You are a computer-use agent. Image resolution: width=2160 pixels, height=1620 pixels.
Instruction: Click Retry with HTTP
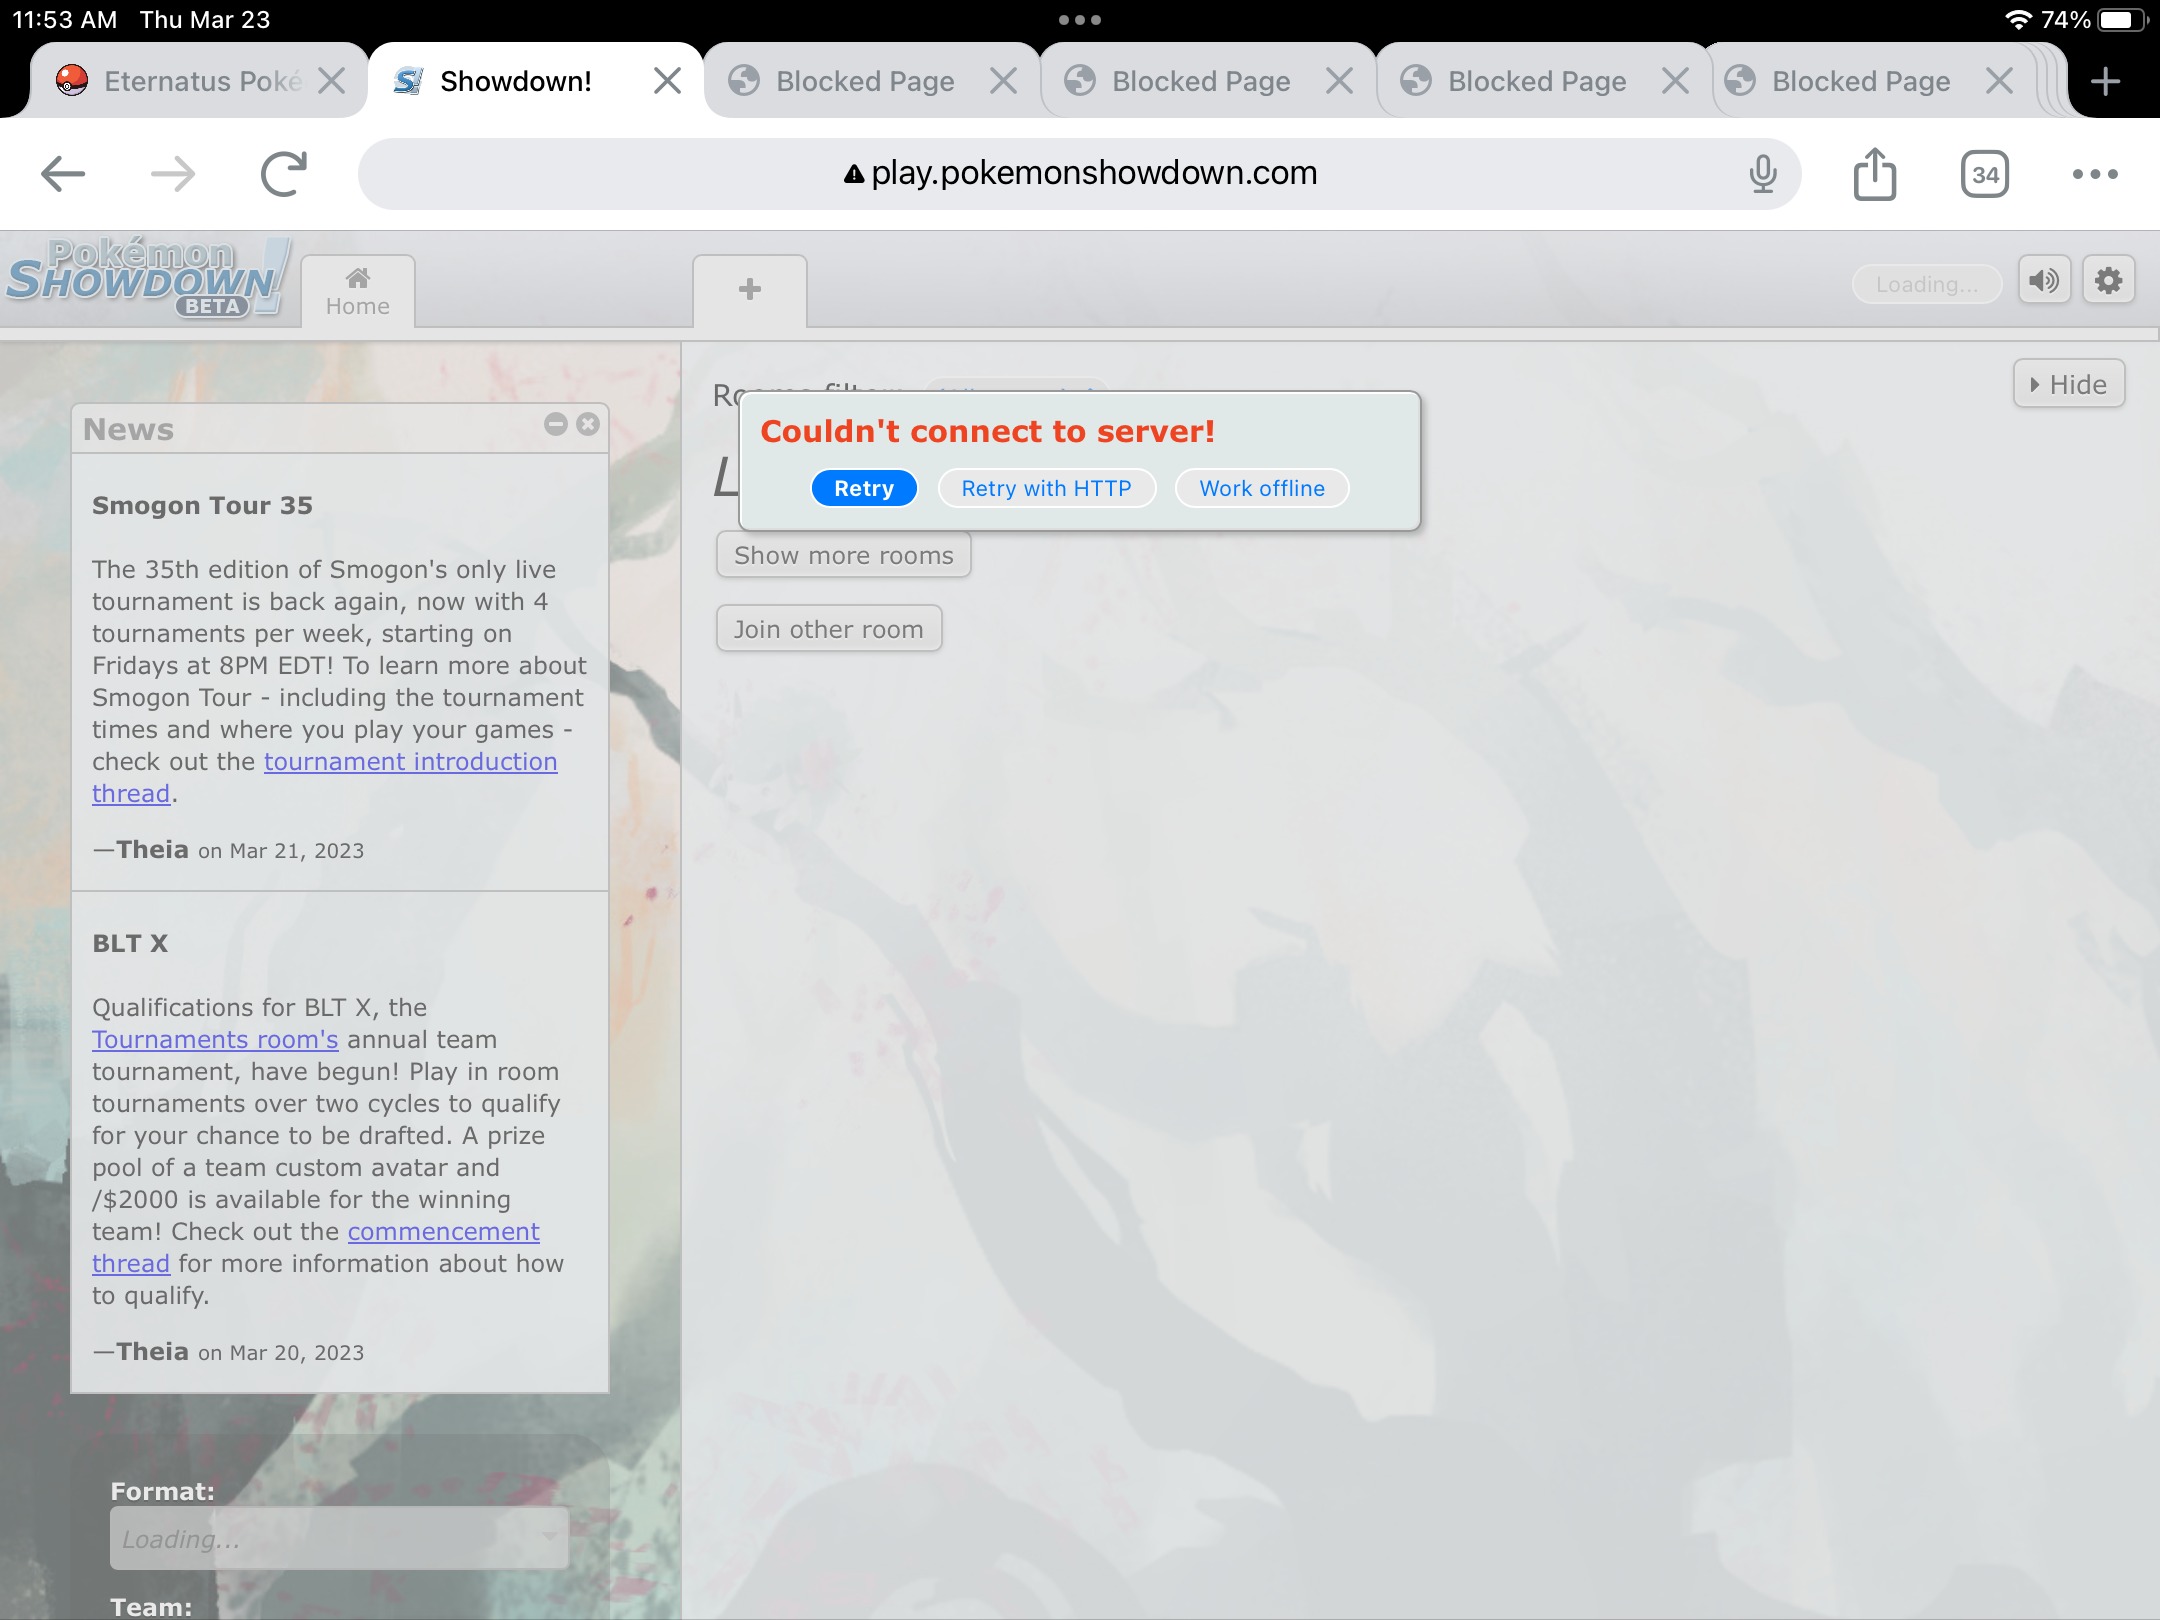(1046, 488)
